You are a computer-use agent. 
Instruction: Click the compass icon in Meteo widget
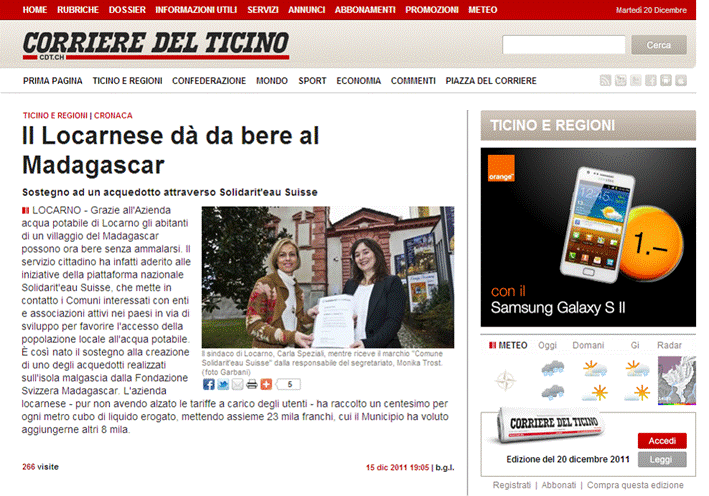pos(507,380)
